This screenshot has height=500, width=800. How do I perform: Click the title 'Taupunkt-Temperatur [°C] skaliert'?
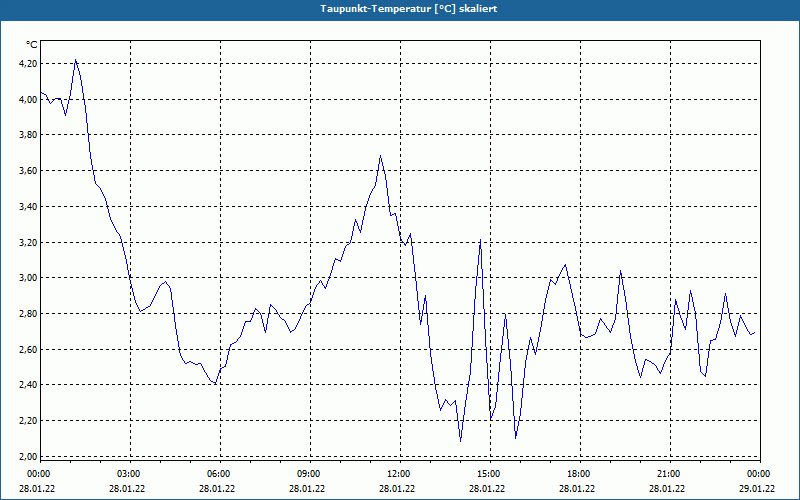click(409, 9)
